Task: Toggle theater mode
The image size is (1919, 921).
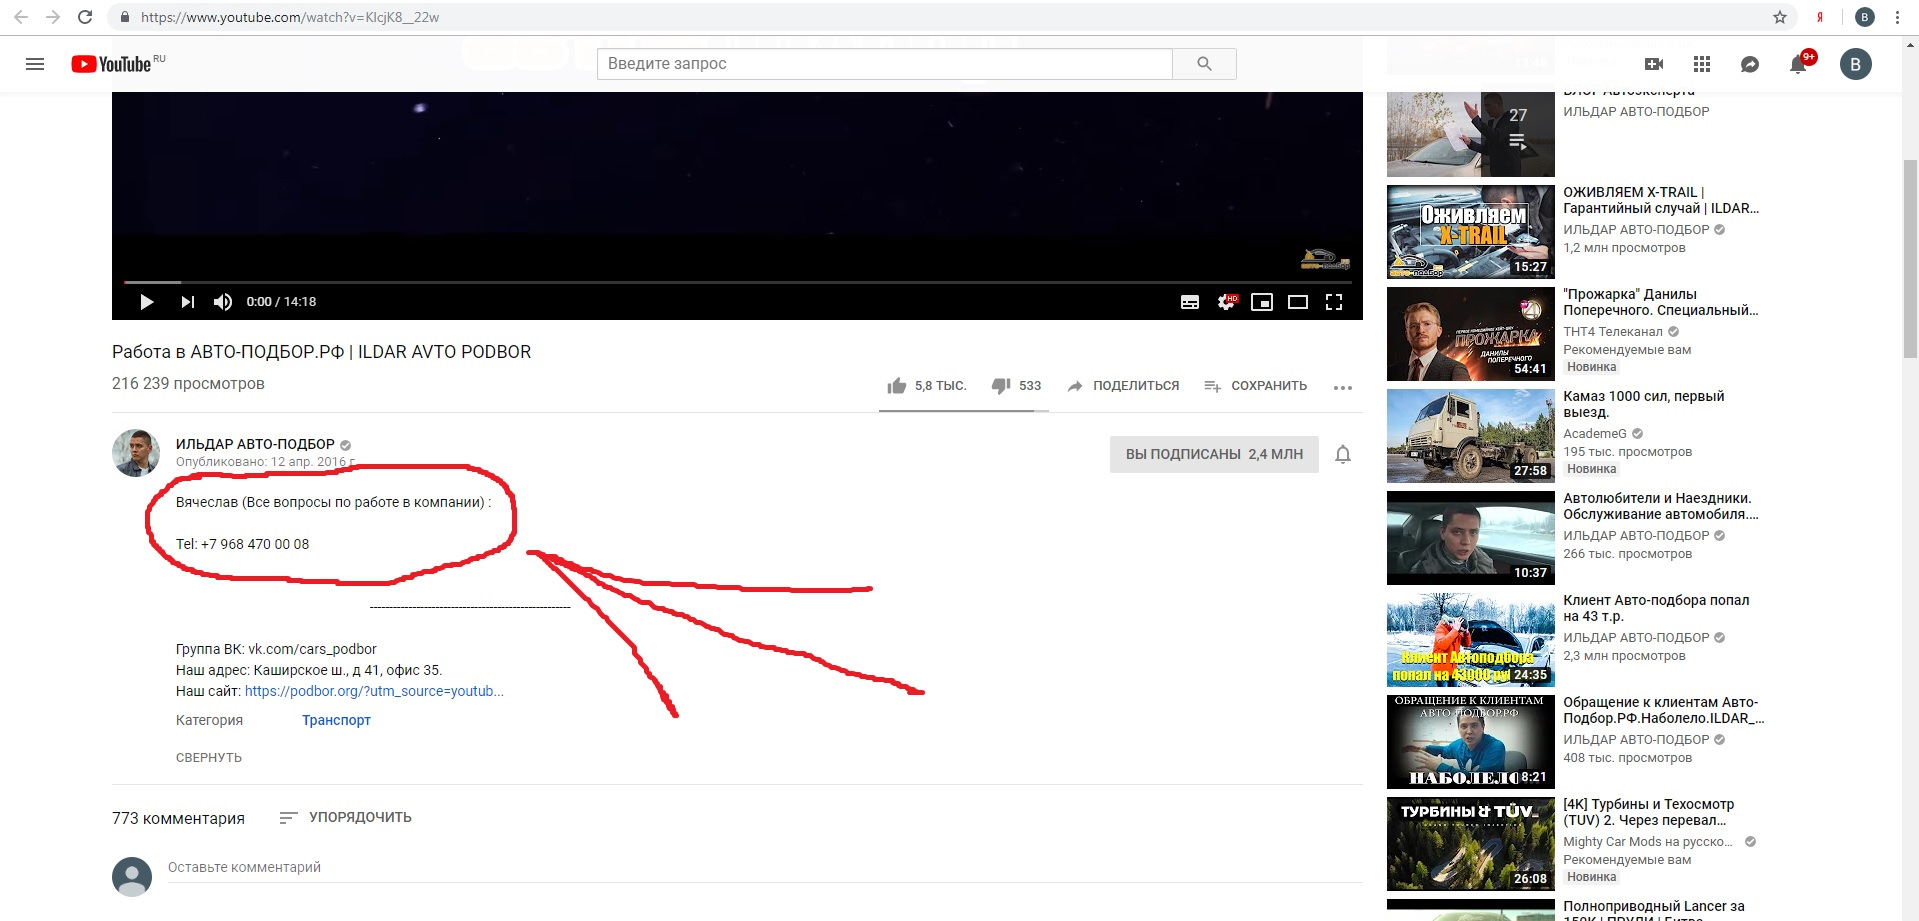Action: pos(1298,302)
